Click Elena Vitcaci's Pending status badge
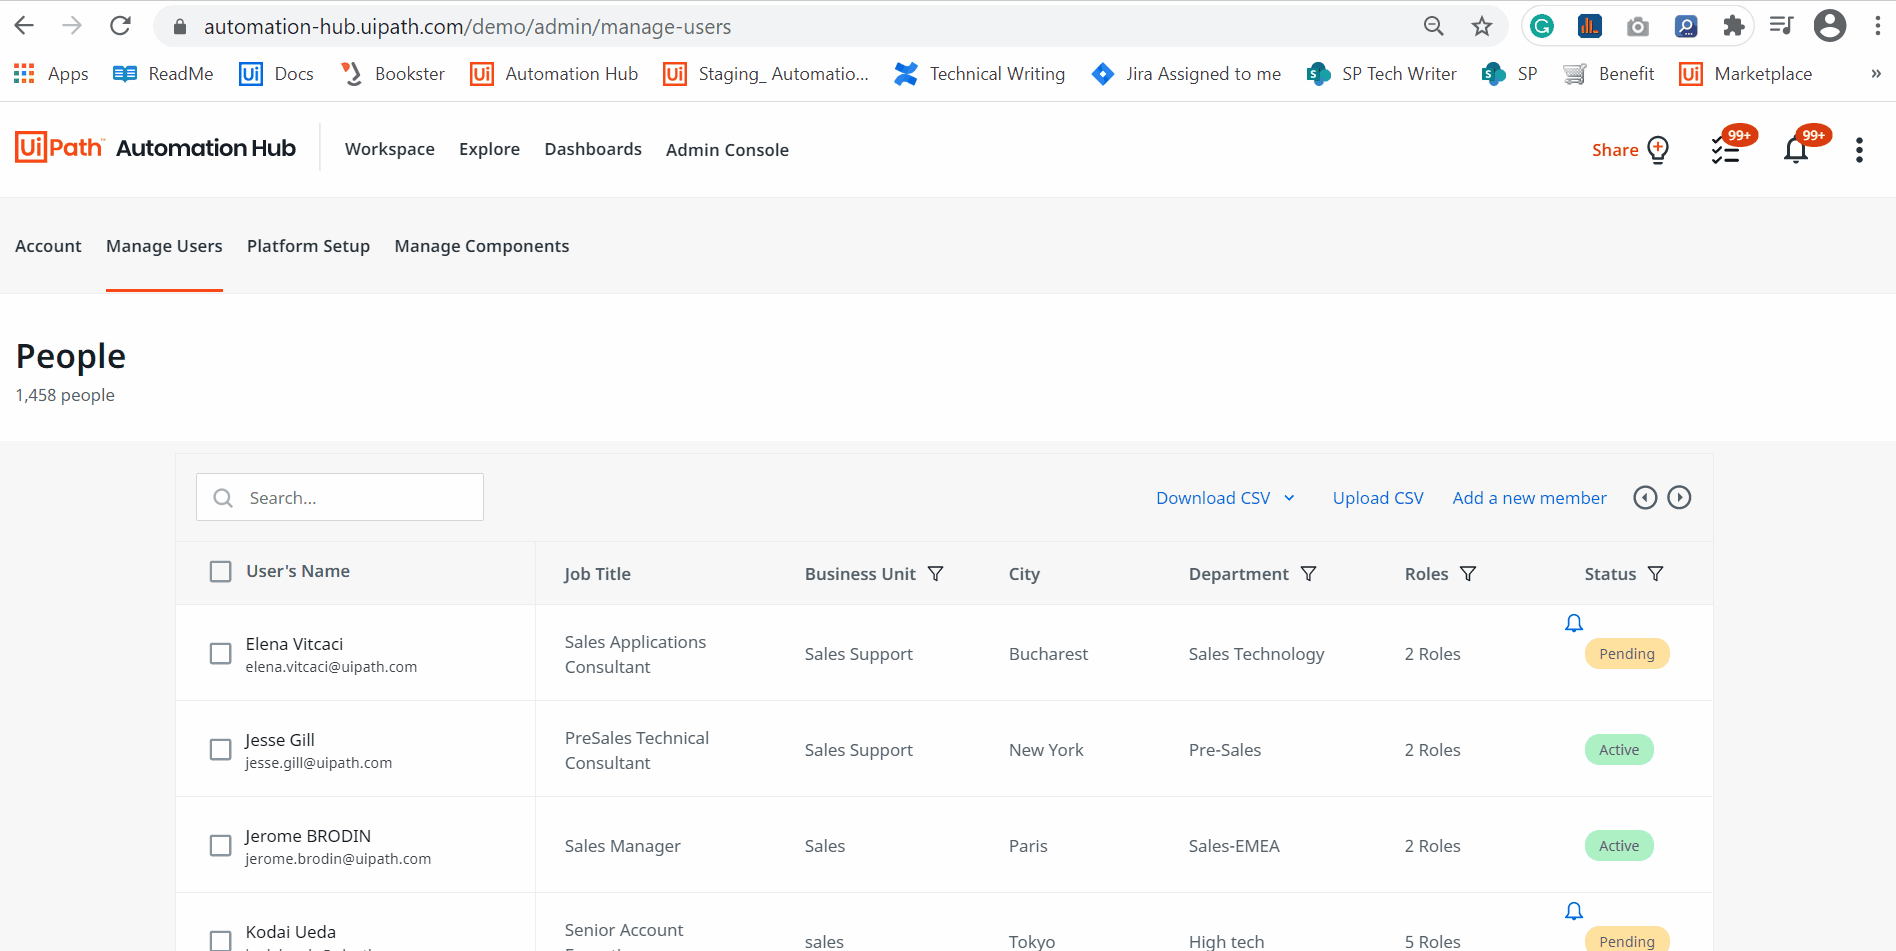 1627,654
